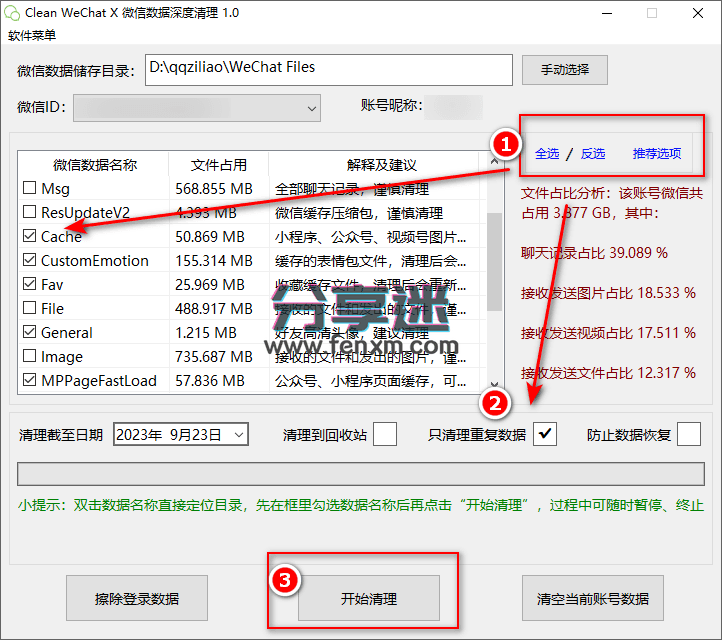Enable the Image row checkbox
722x640 pixels.
[x=29, y=356]
